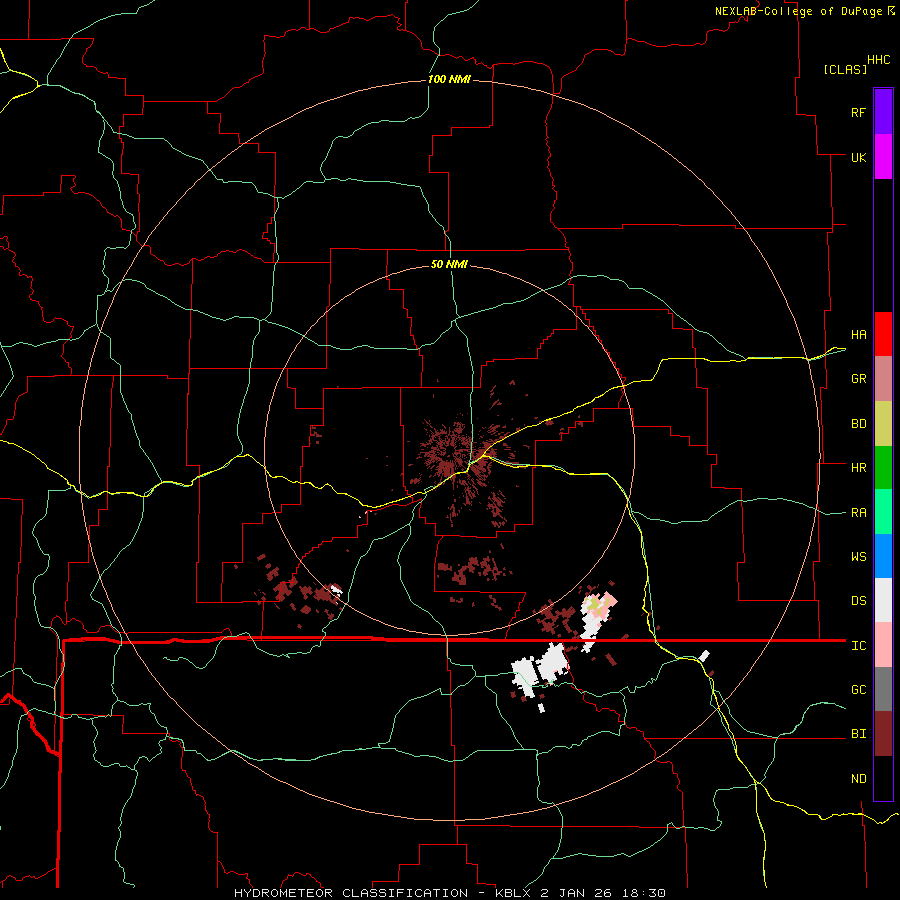The image size is (900, 900).
Task: Click the ND legend label
Action: (x=858, y=779)
